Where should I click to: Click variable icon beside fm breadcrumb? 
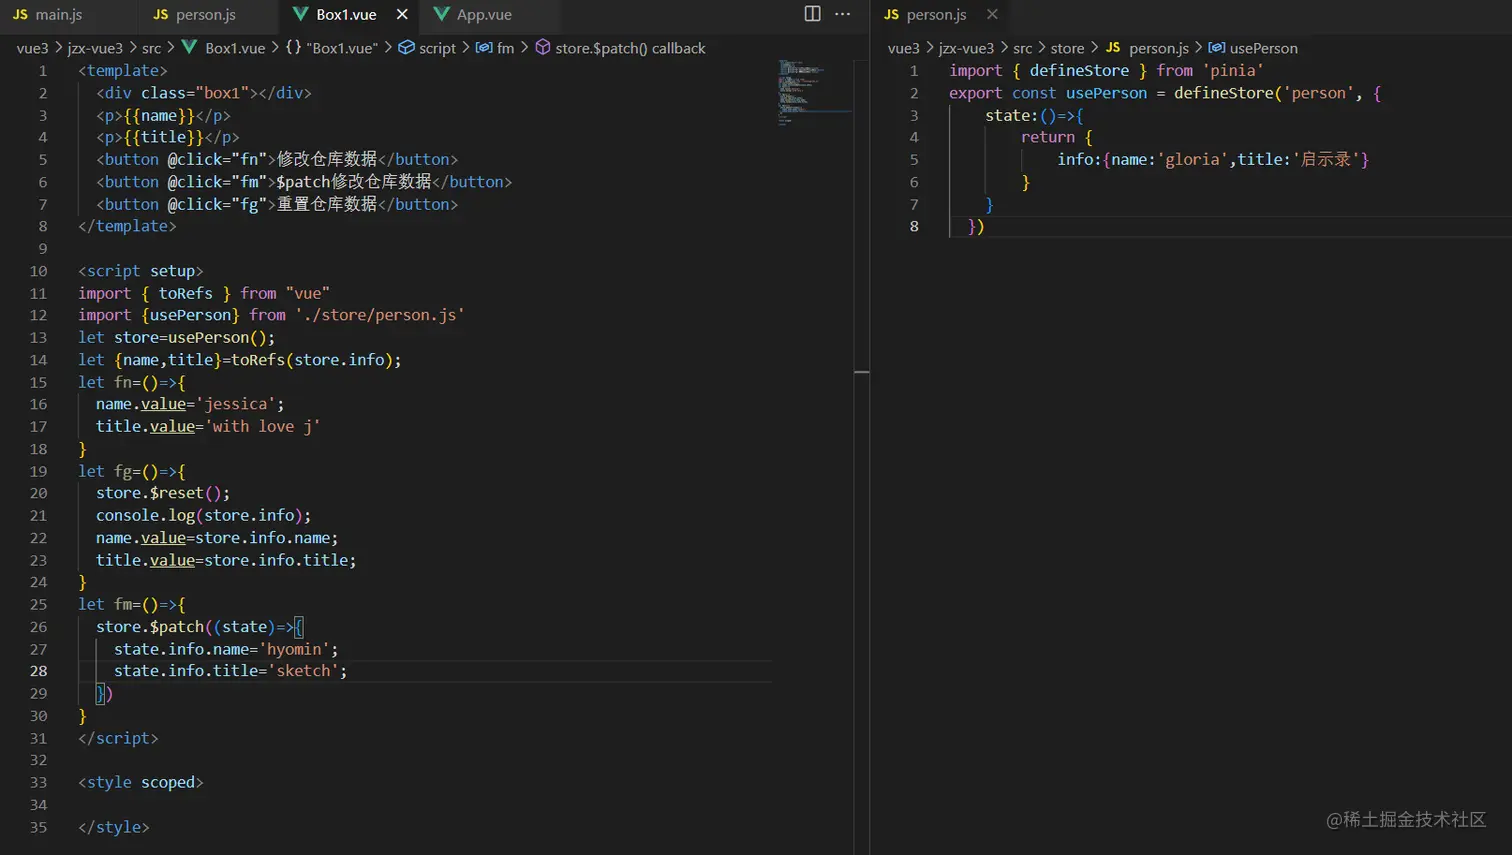[484, 48]
